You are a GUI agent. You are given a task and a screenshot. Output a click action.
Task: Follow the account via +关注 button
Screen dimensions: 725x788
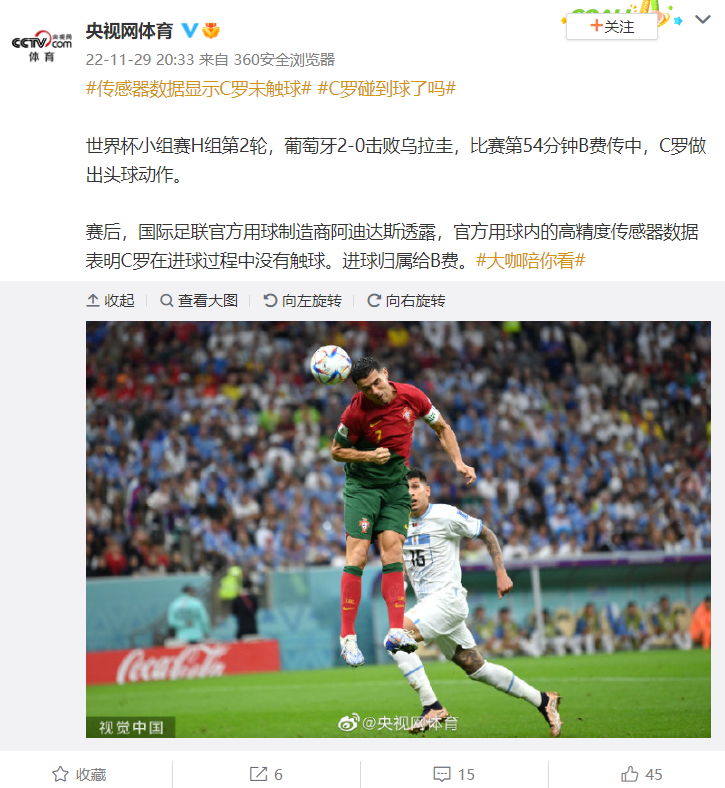pos(611,26)
